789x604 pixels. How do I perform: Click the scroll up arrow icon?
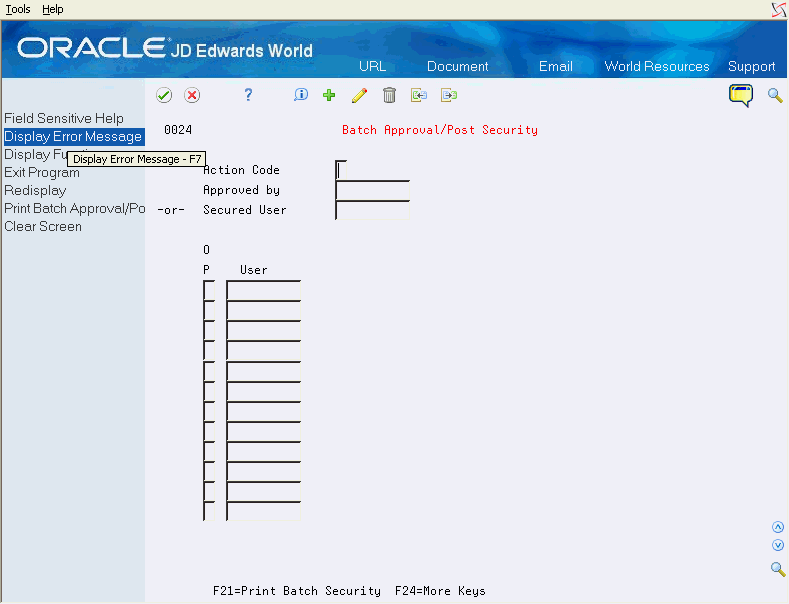click(778, 527)
